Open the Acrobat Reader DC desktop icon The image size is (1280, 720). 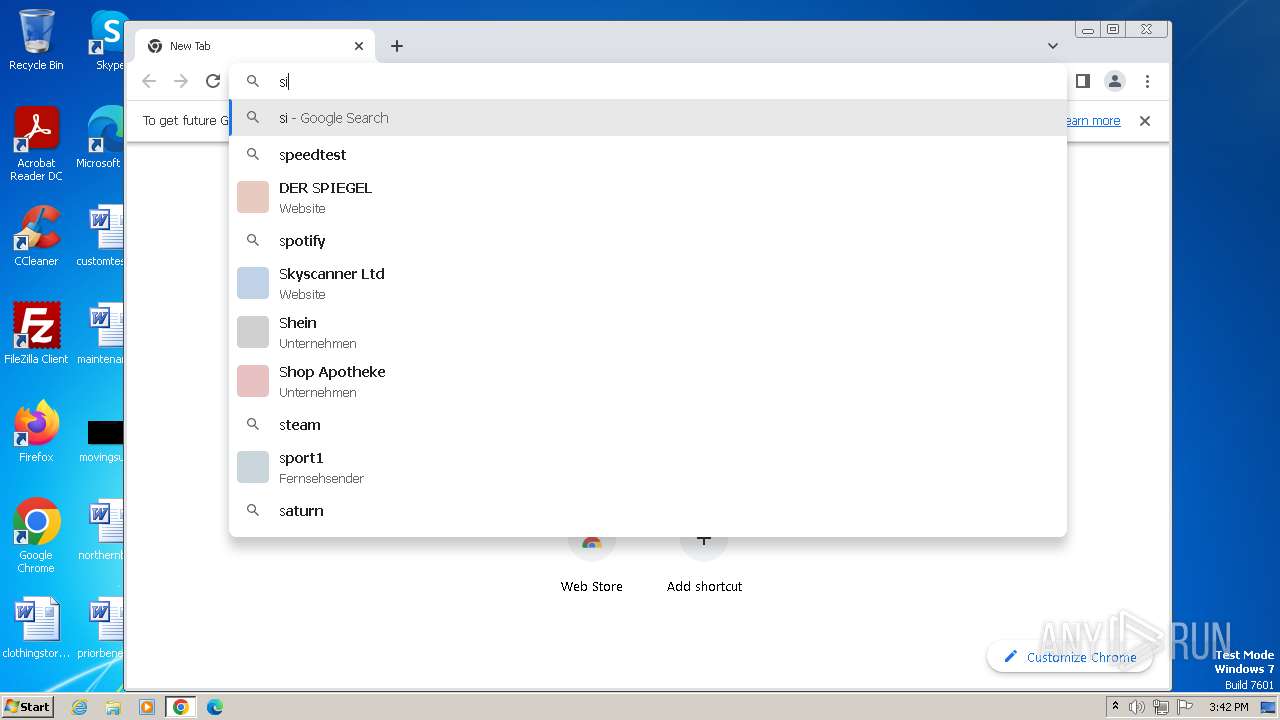click(x=36, y=144)
